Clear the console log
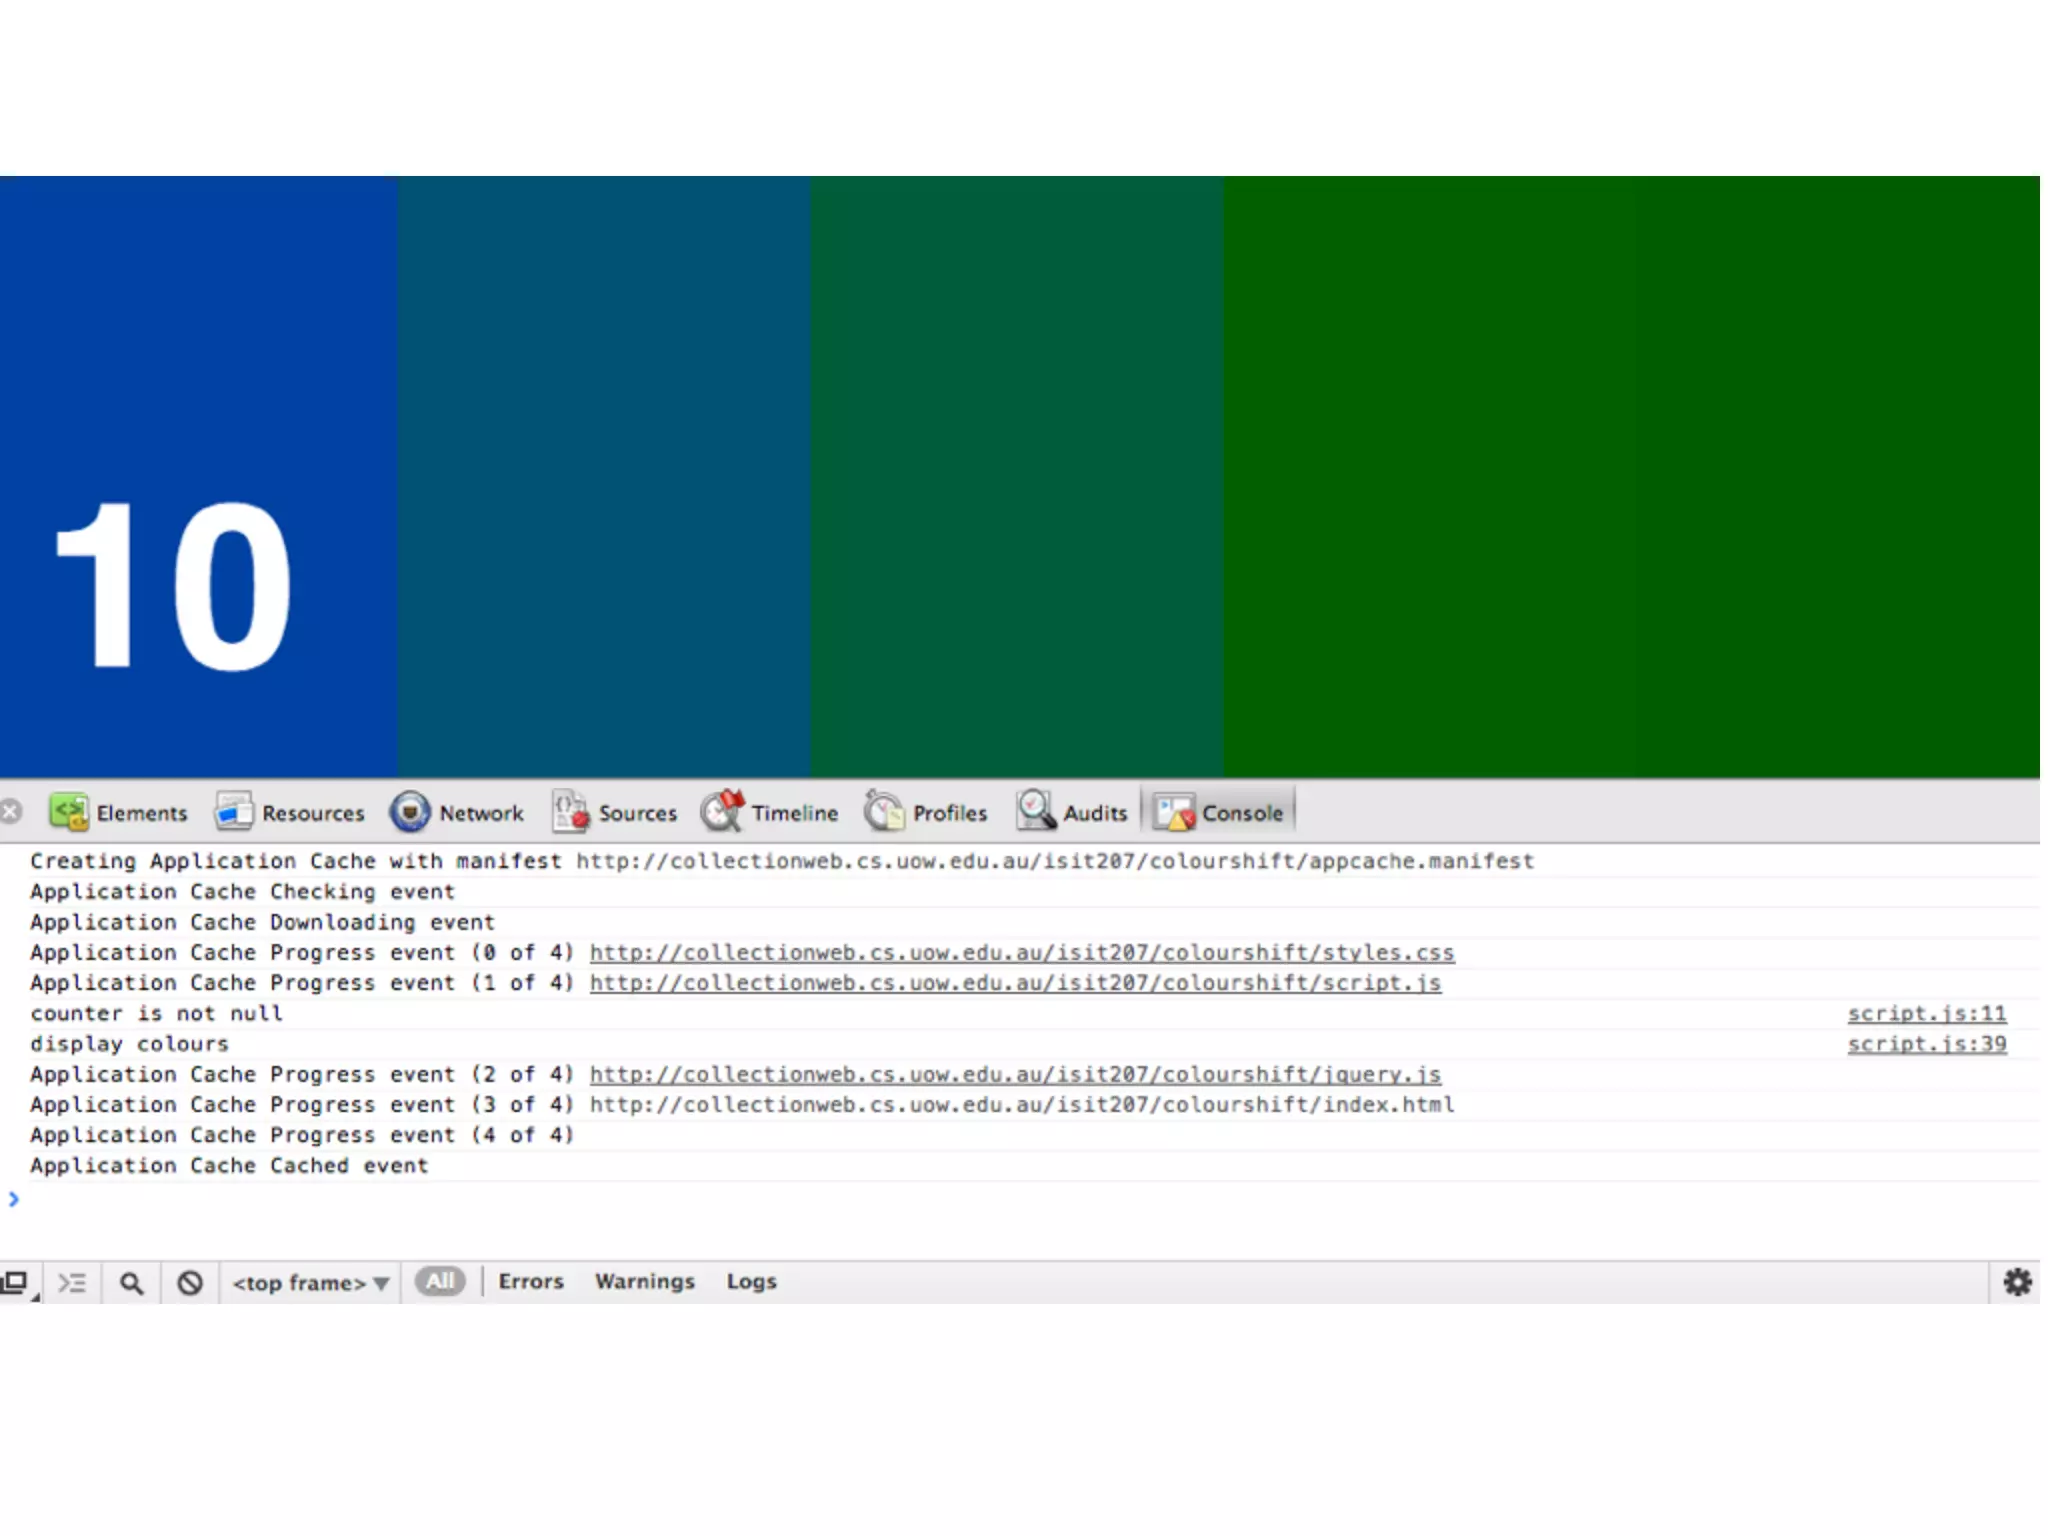 point(190,1282)
